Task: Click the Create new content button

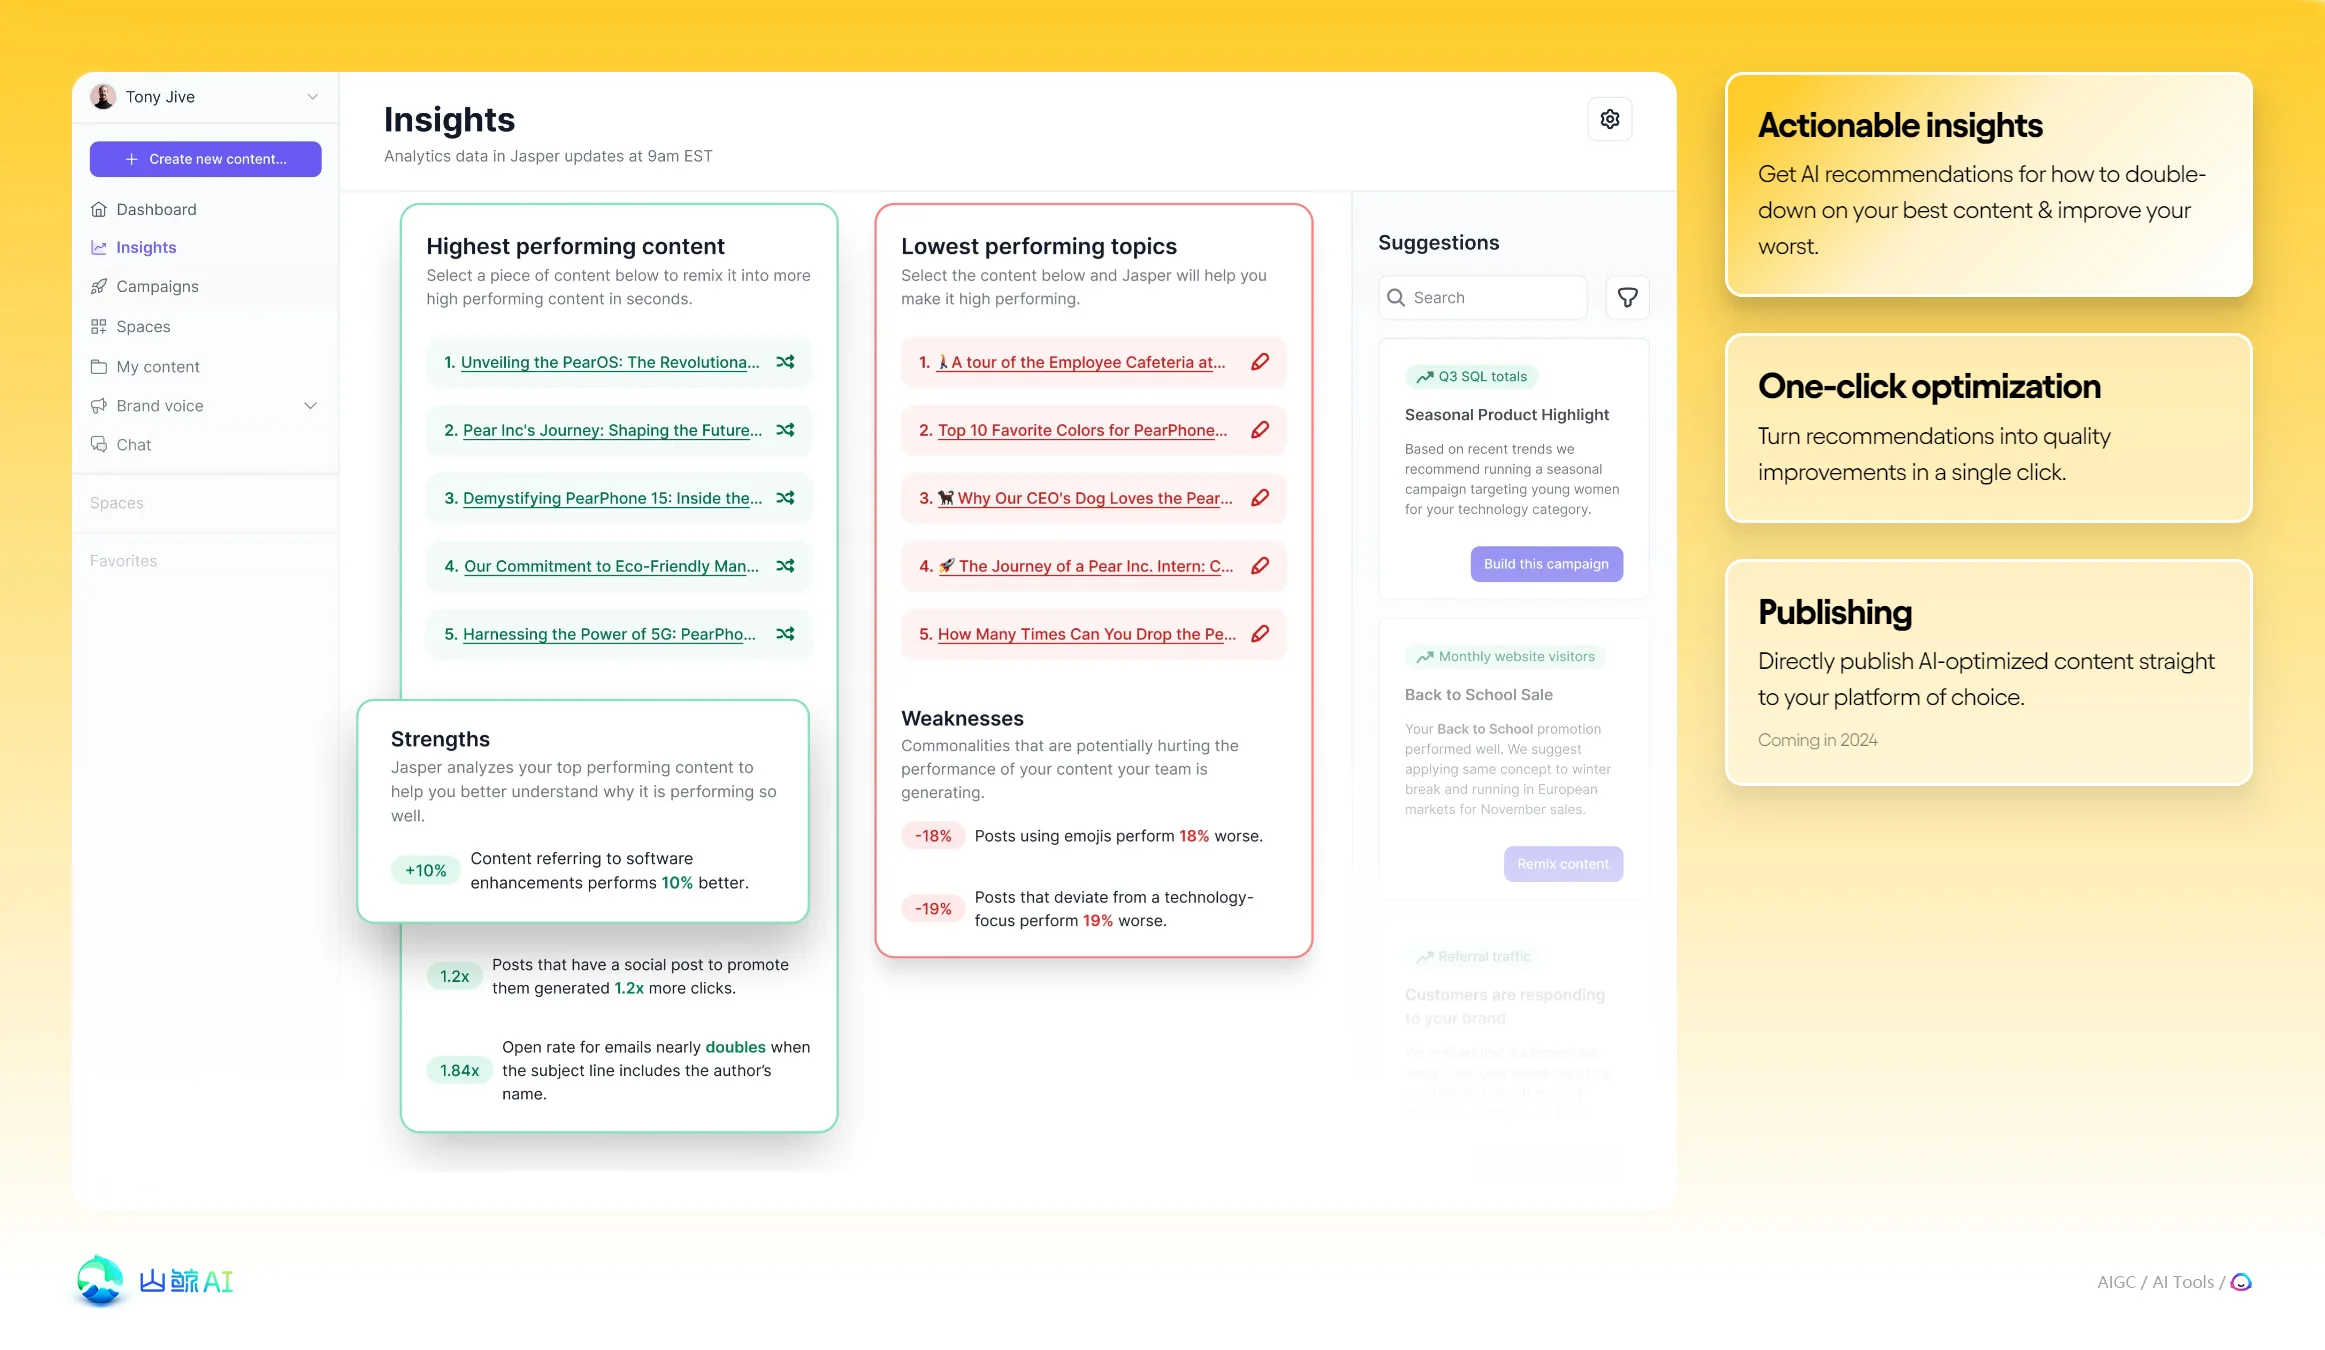Action: 205,159
